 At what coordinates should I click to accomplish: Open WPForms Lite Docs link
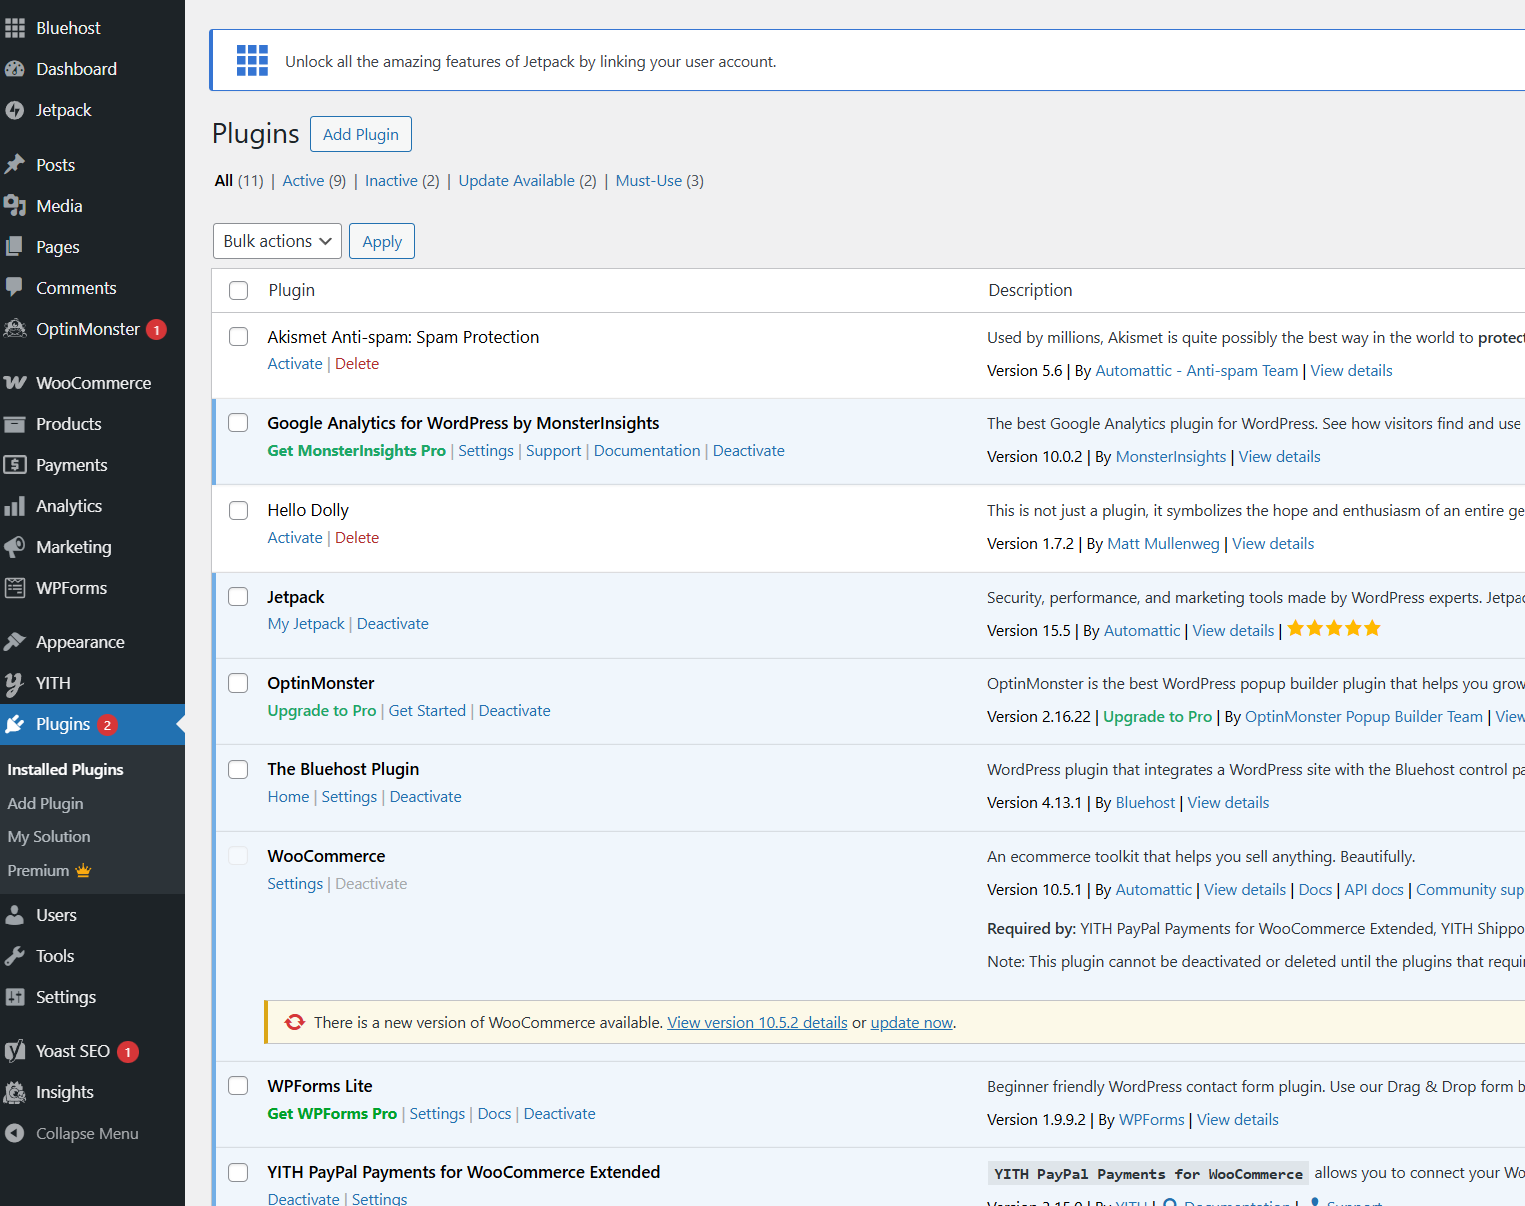pos(494,1114)
